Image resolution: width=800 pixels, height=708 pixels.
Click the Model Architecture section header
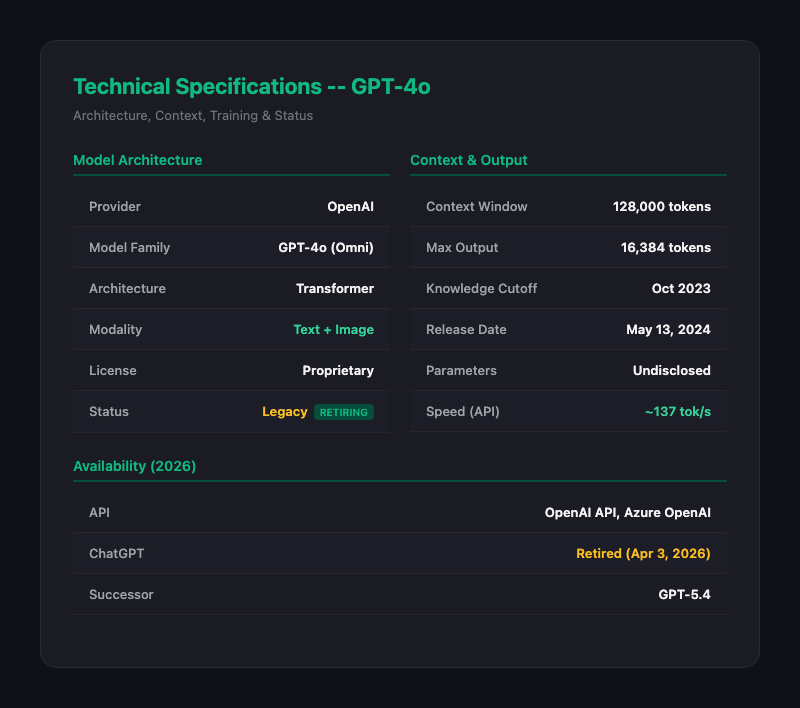[138, 160]
